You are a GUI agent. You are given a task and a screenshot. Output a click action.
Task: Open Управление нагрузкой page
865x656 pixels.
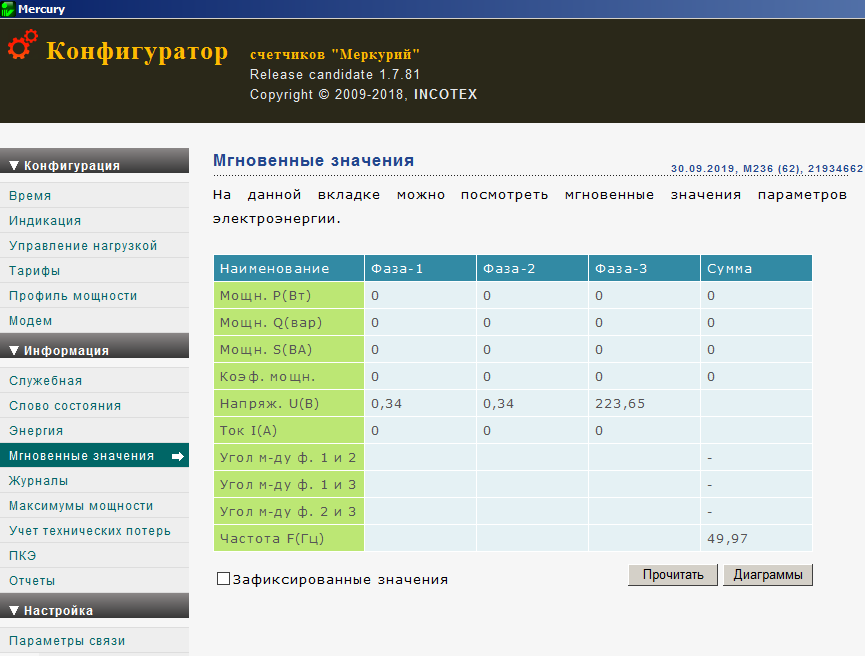tap(94, 246)
